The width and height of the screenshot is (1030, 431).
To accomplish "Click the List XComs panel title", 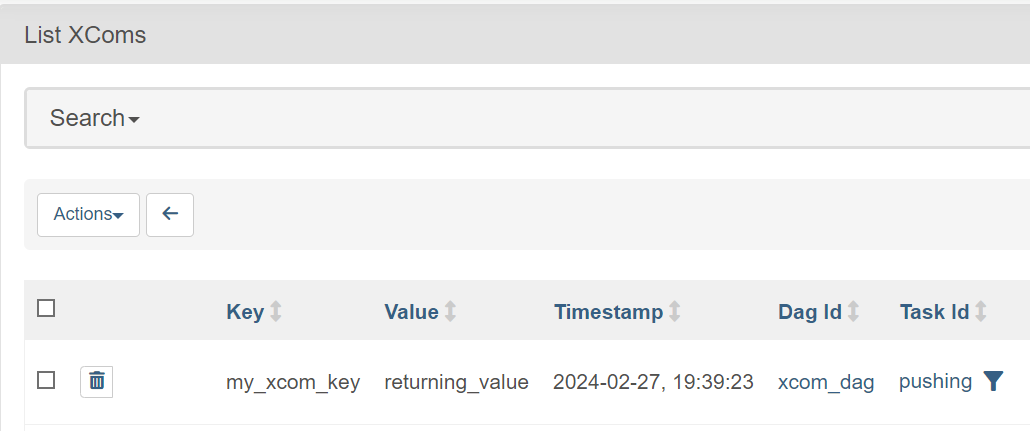I will (85, 35).
